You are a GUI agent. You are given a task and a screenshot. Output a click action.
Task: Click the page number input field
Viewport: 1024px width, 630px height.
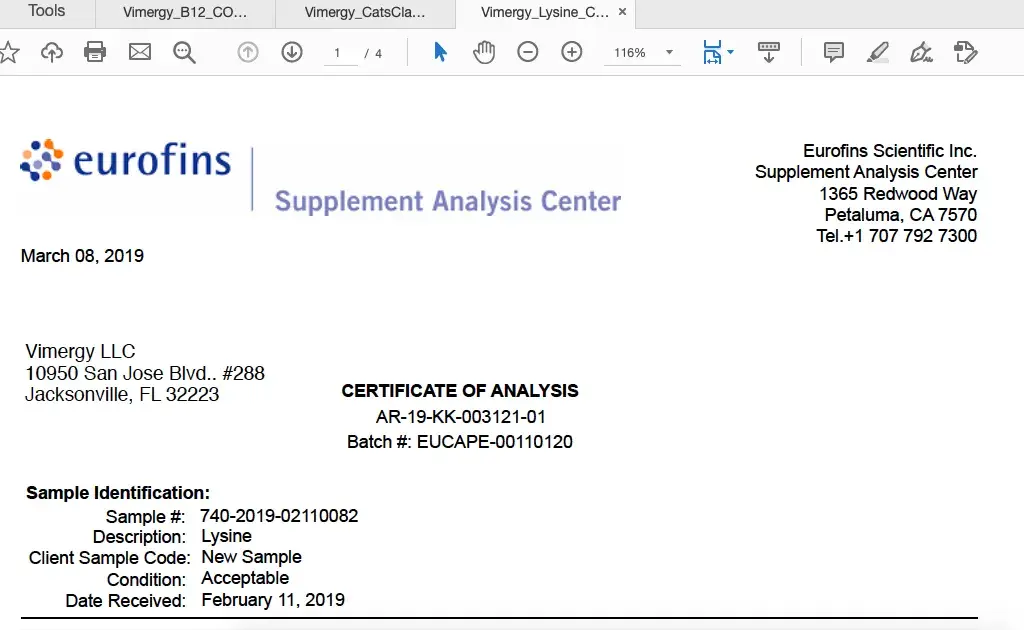(339, 53)
